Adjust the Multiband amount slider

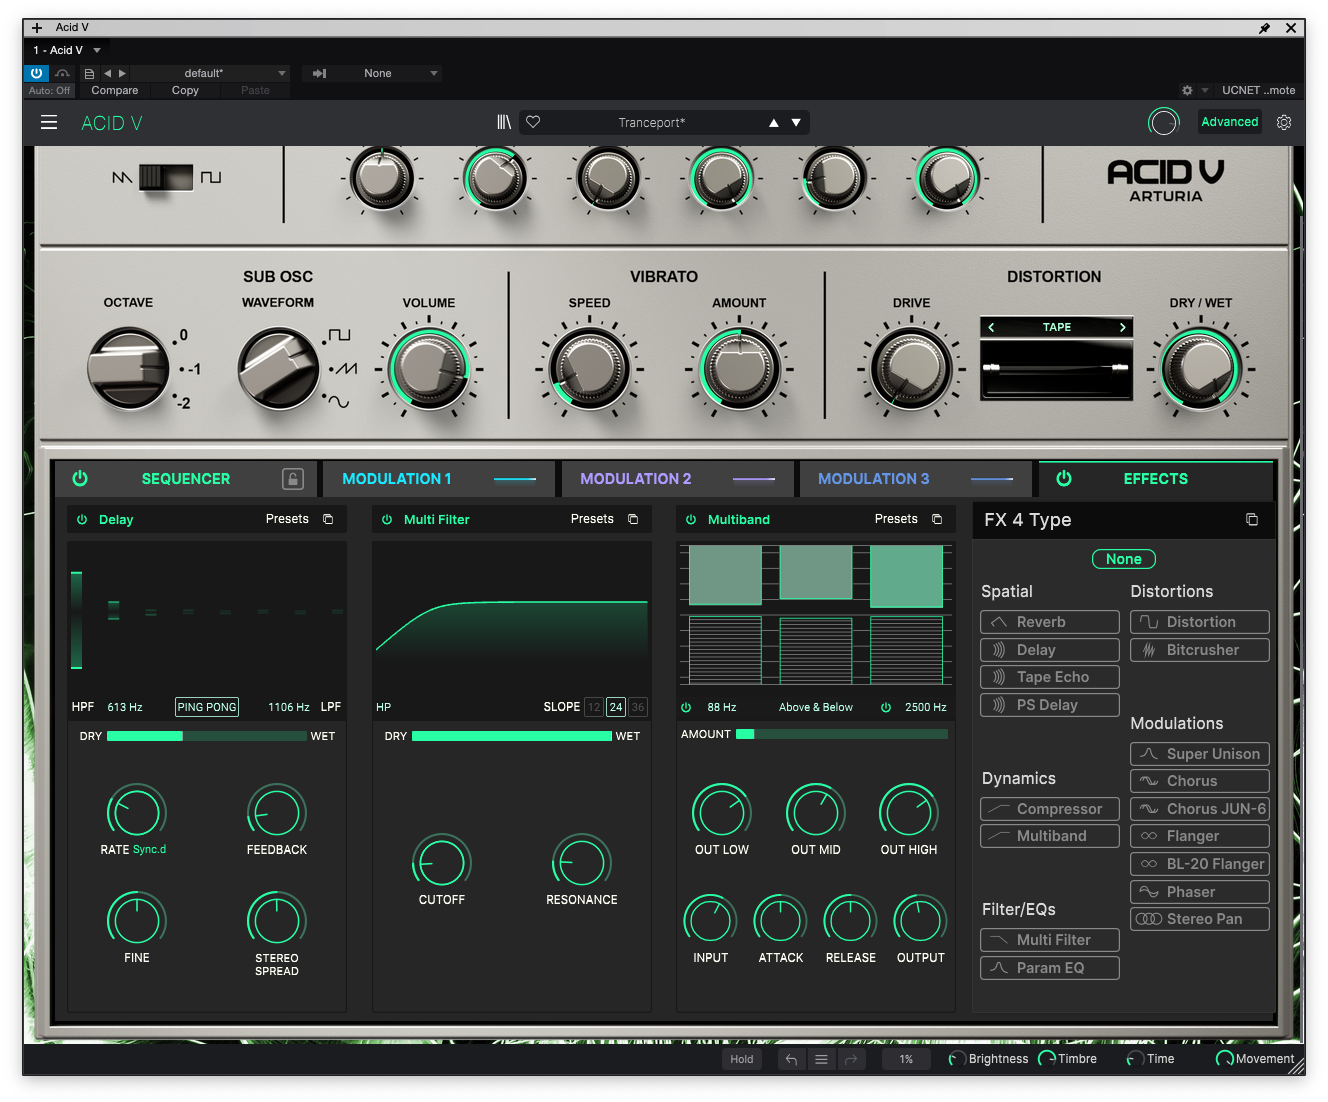point(842,734)
